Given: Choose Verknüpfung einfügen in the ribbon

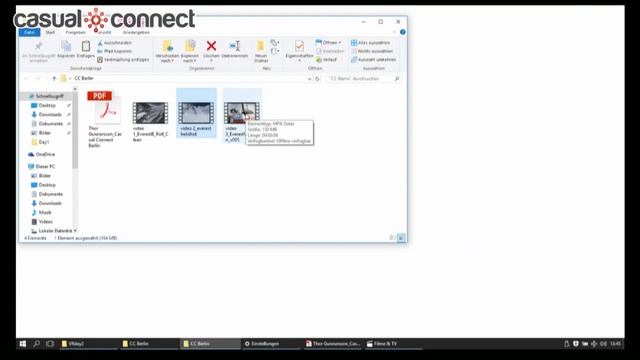Looking at the screenshot, I should point(123,60).
